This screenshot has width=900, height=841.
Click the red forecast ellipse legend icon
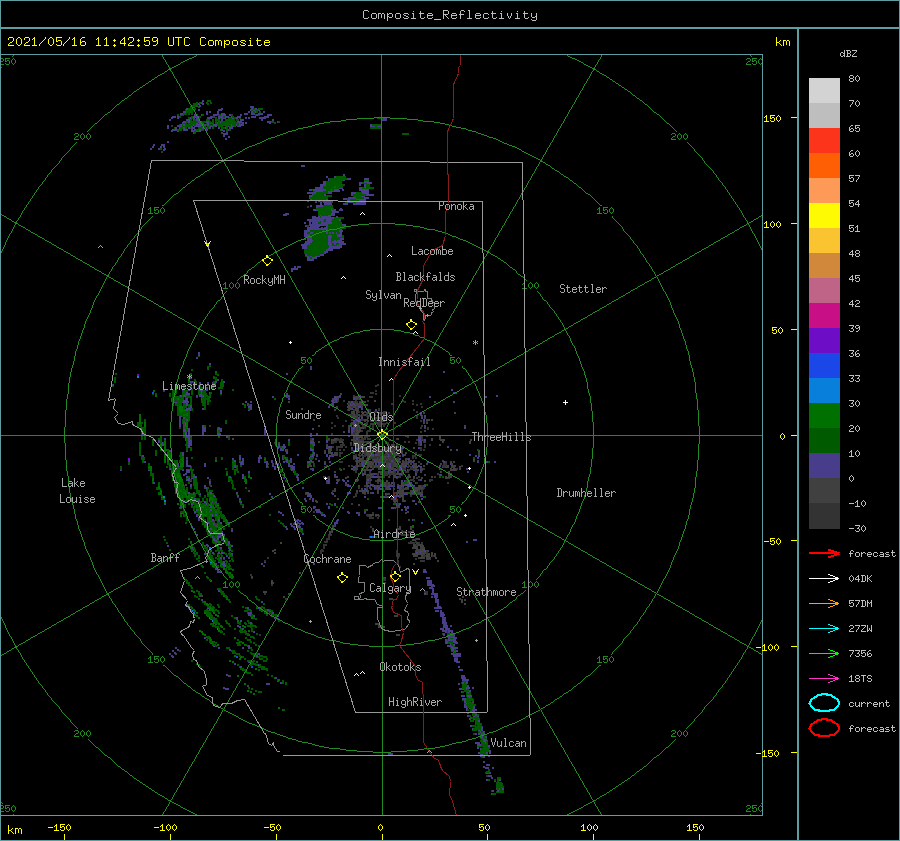click(x=824, y=728)
